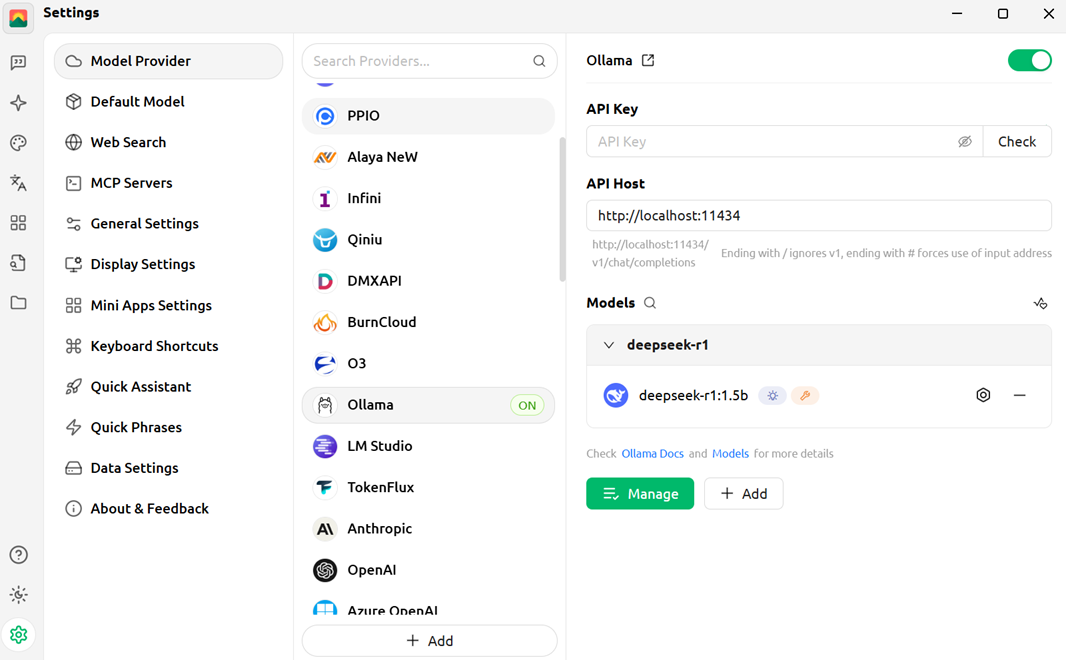
Task: Click the tool-use wrench tag on deepseek-r1:1.5b
Action: point(805,396)
